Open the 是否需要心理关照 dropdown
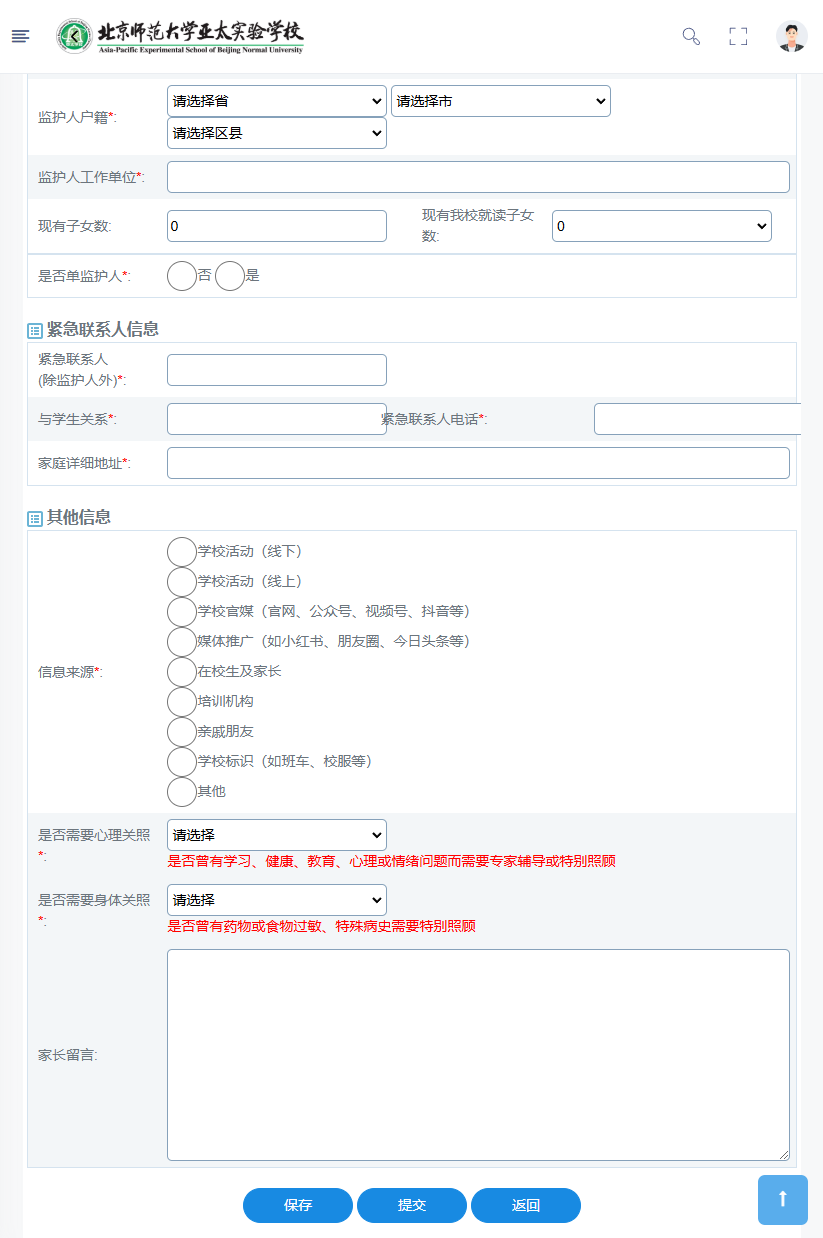823x1238 pixels. coord(277,835)
